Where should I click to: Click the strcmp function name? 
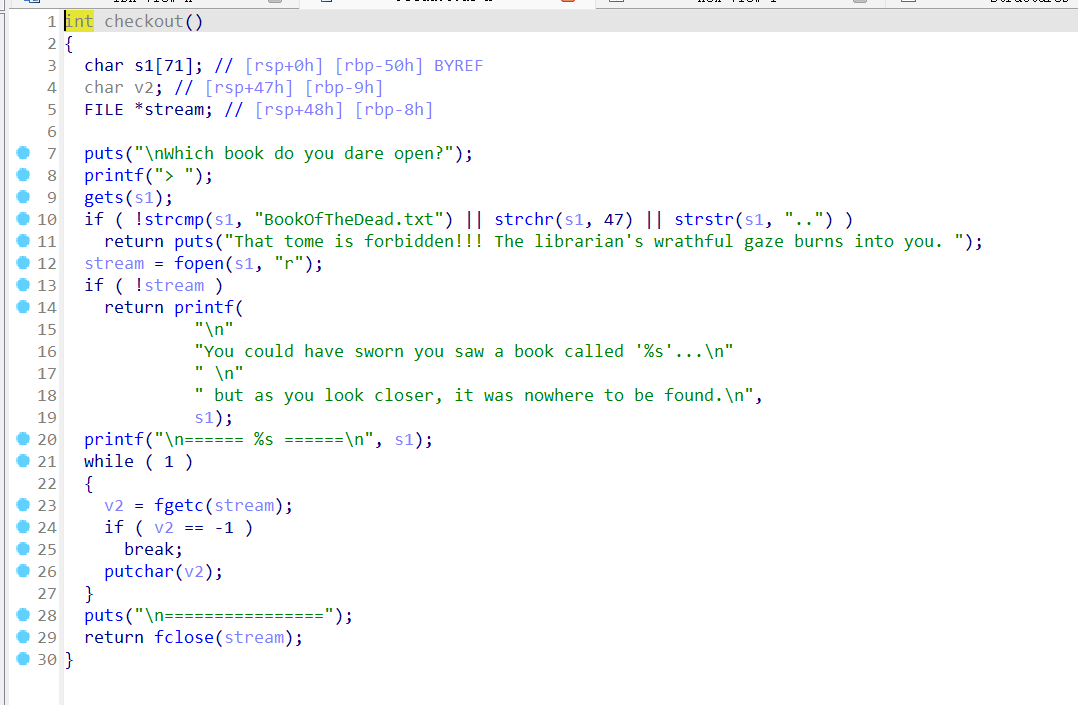174,220
